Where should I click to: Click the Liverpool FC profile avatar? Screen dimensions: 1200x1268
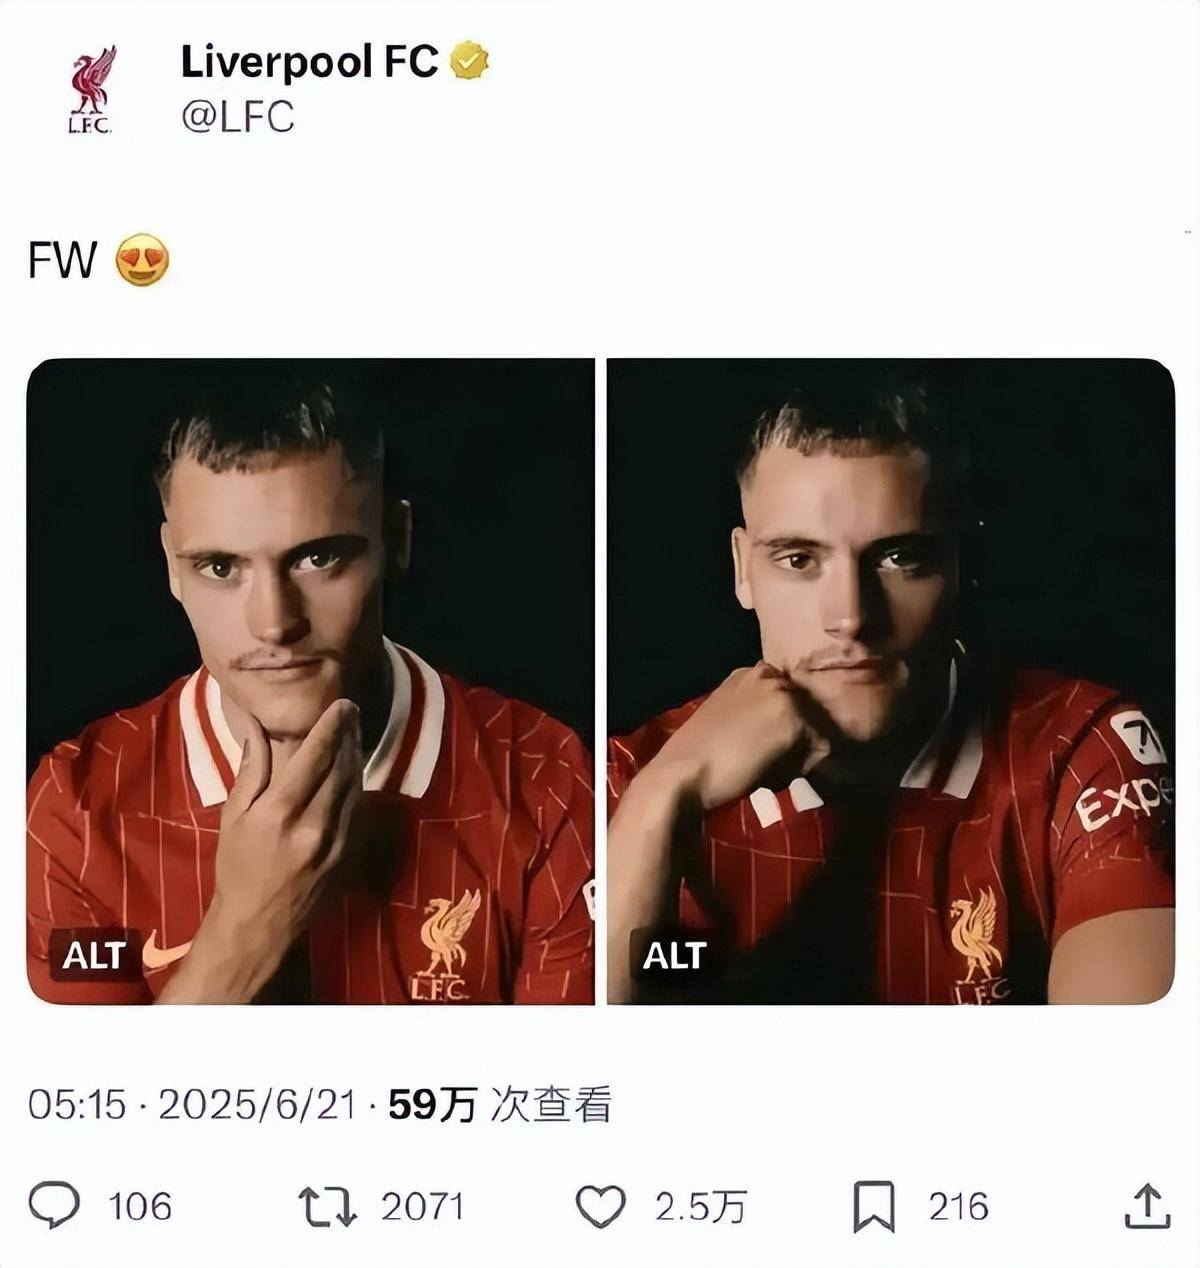point(91,89)
